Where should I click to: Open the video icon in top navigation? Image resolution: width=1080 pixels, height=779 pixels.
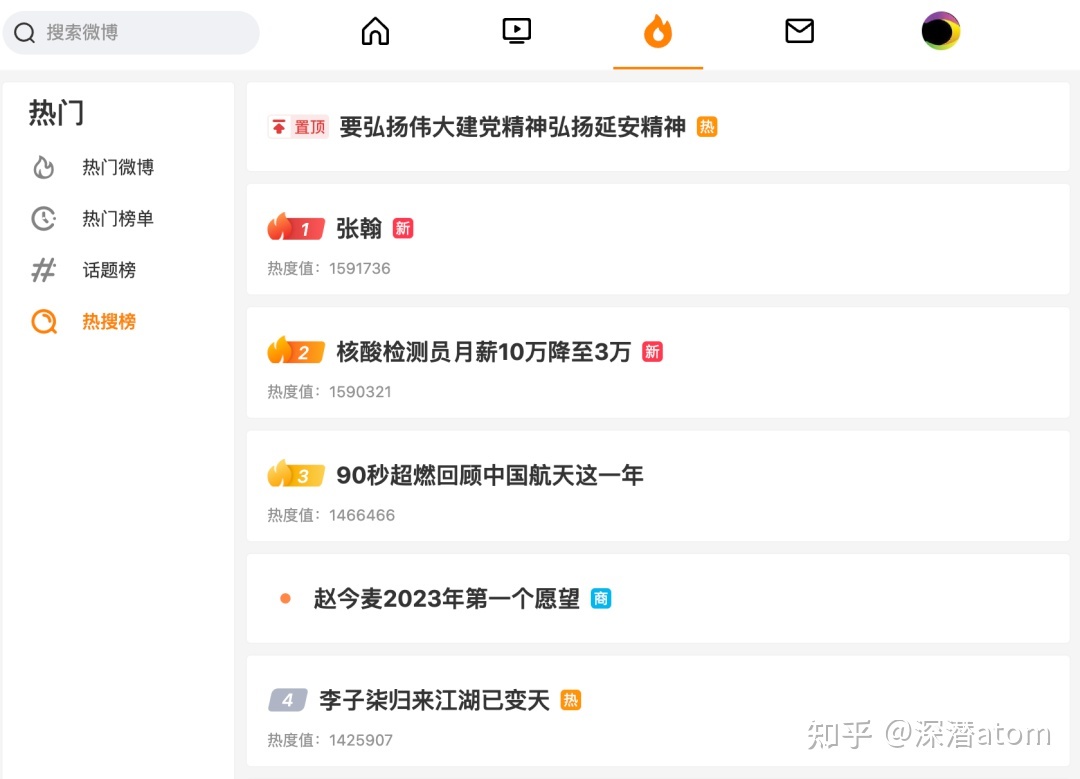pyautogui.click(x=517, y=31)
